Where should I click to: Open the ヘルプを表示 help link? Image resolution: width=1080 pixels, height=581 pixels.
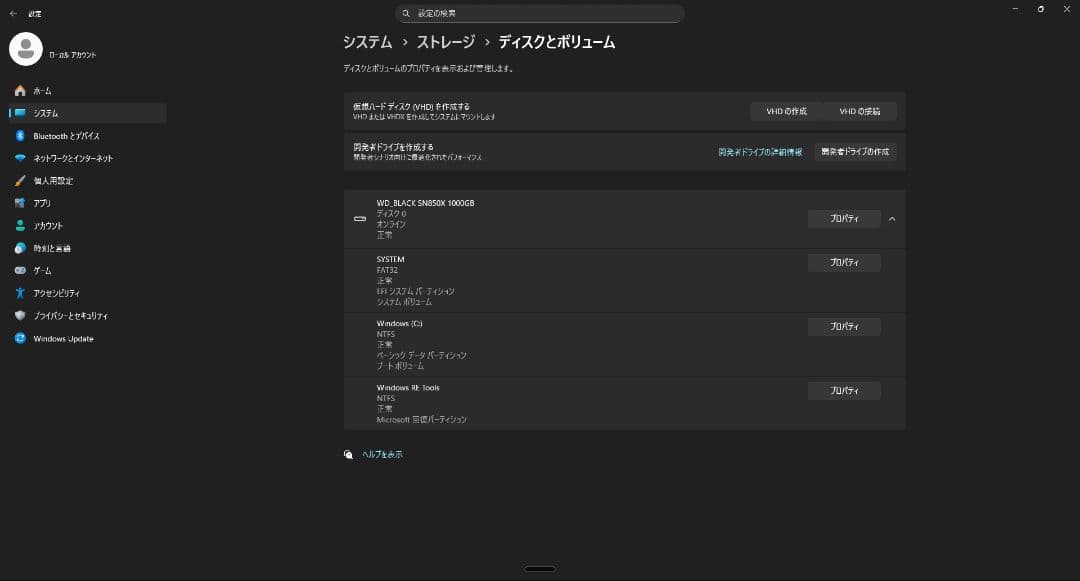pyautogui.click(x=382, y=454)
